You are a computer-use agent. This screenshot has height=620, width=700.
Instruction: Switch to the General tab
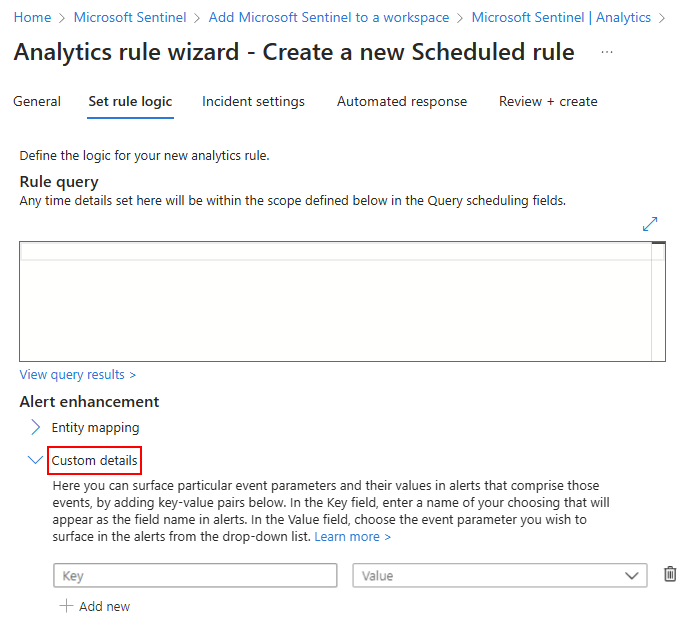(37, 101)
